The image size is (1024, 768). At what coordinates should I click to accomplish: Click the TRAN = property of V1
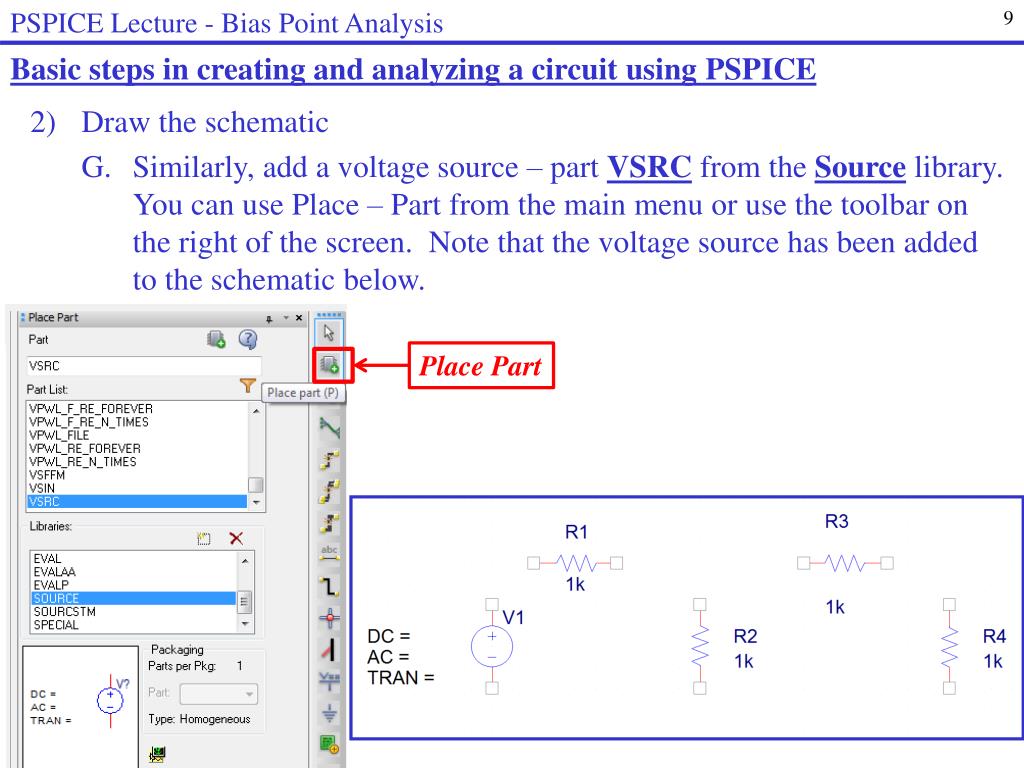click(401, 678)
